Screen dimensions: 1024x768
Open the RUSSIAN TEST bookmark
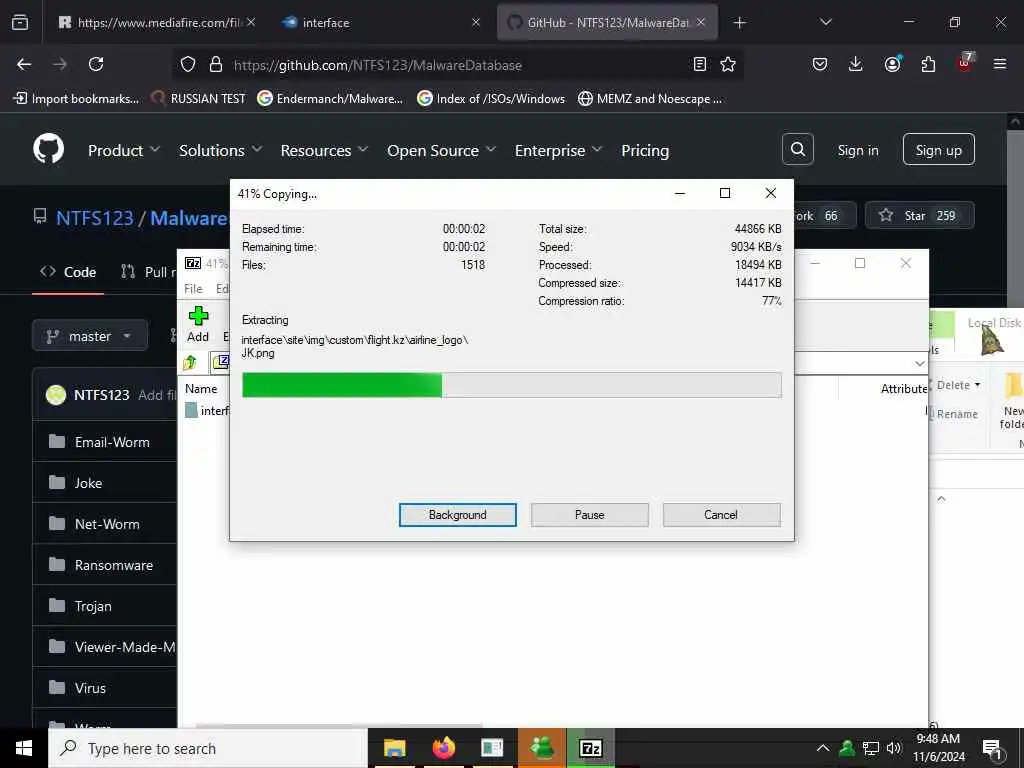pos(198,99)
